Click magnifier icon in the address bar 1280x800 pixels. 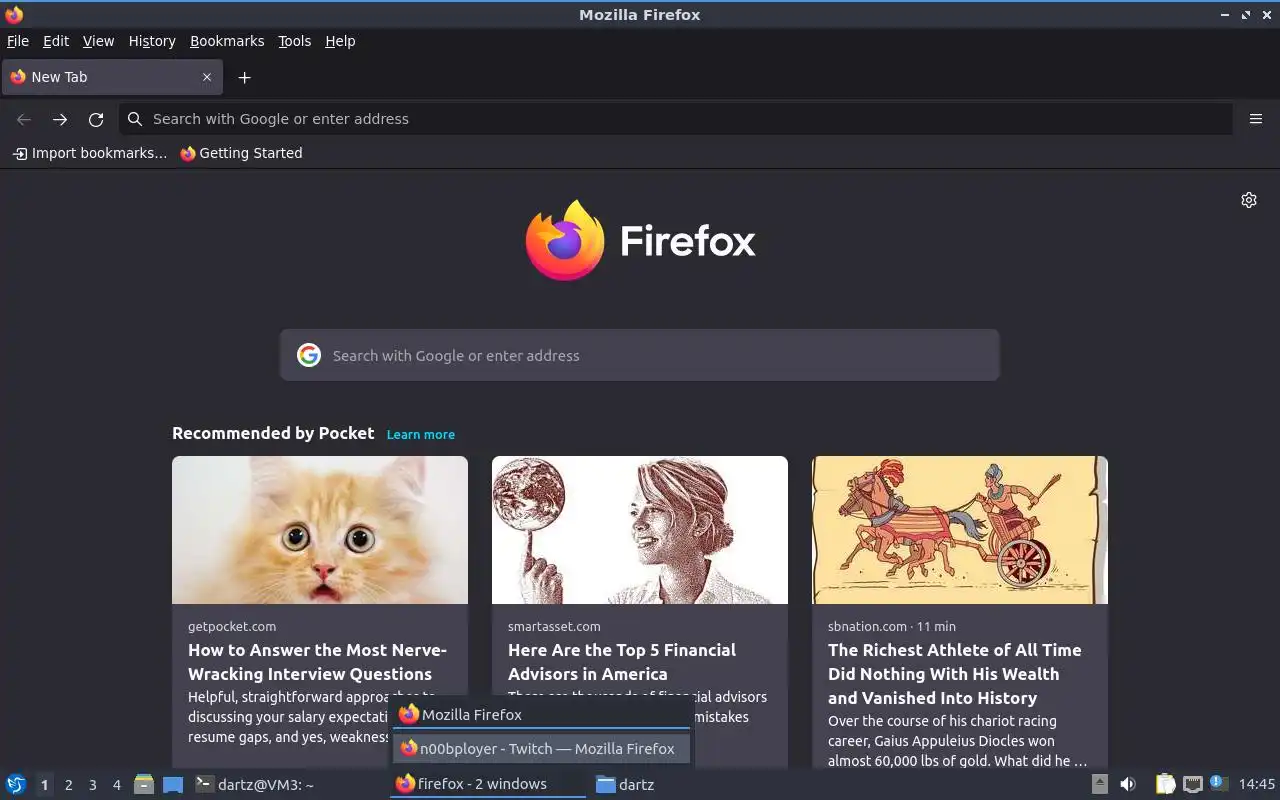click(135, 119)
